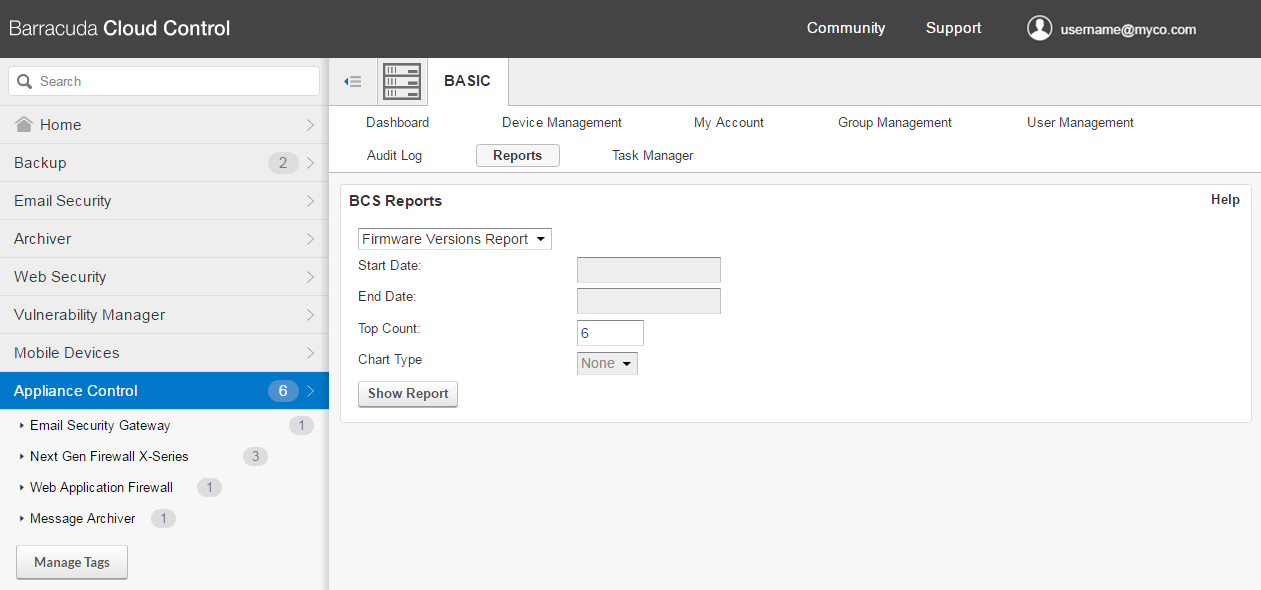Click the End Date field

pyautogui.click(x=649, y=301)
